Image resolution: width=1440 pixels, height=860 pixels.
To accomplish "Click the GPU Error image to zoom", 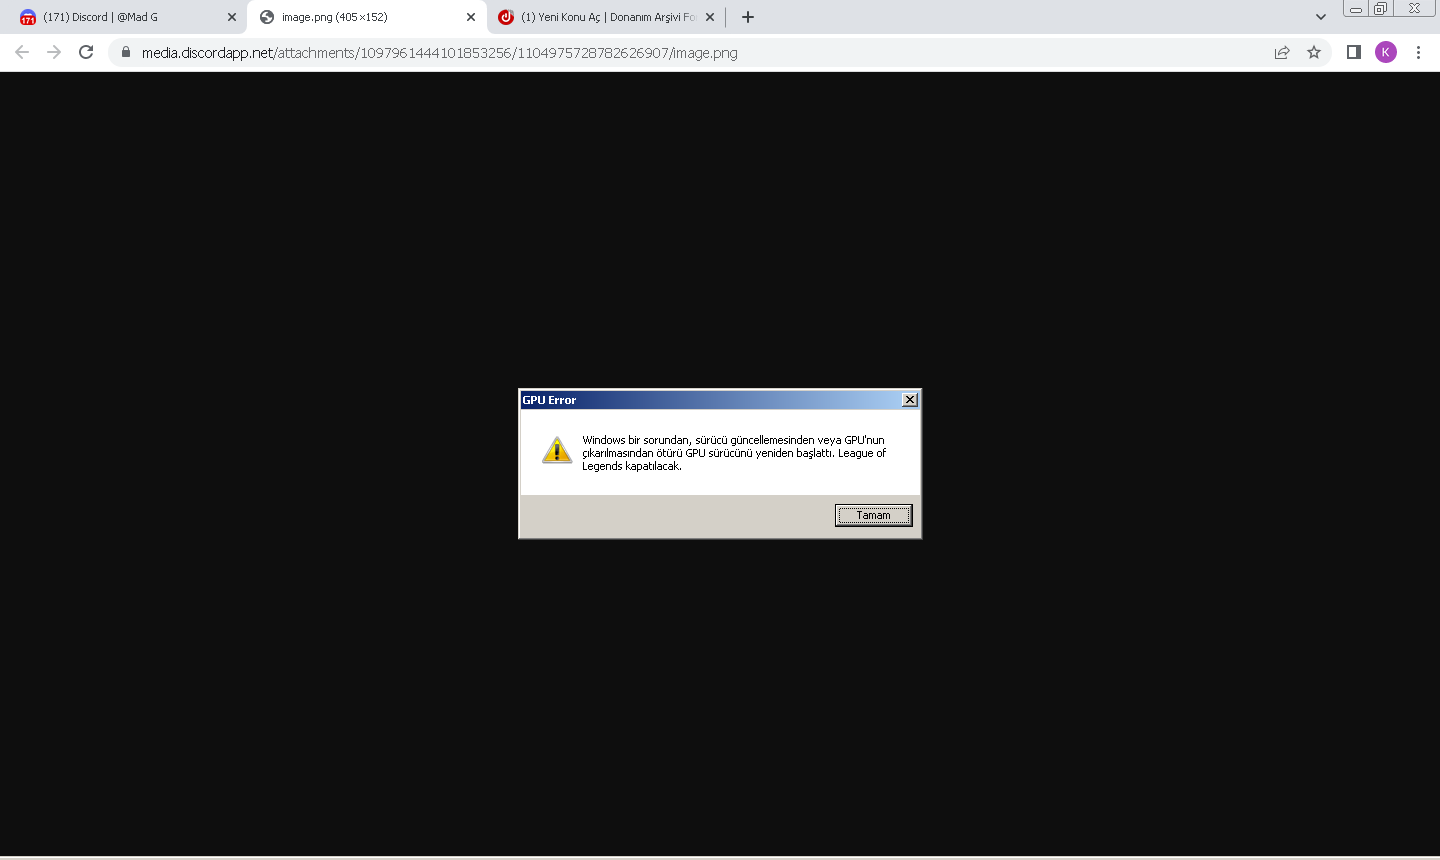I will [x=720, y=464].
